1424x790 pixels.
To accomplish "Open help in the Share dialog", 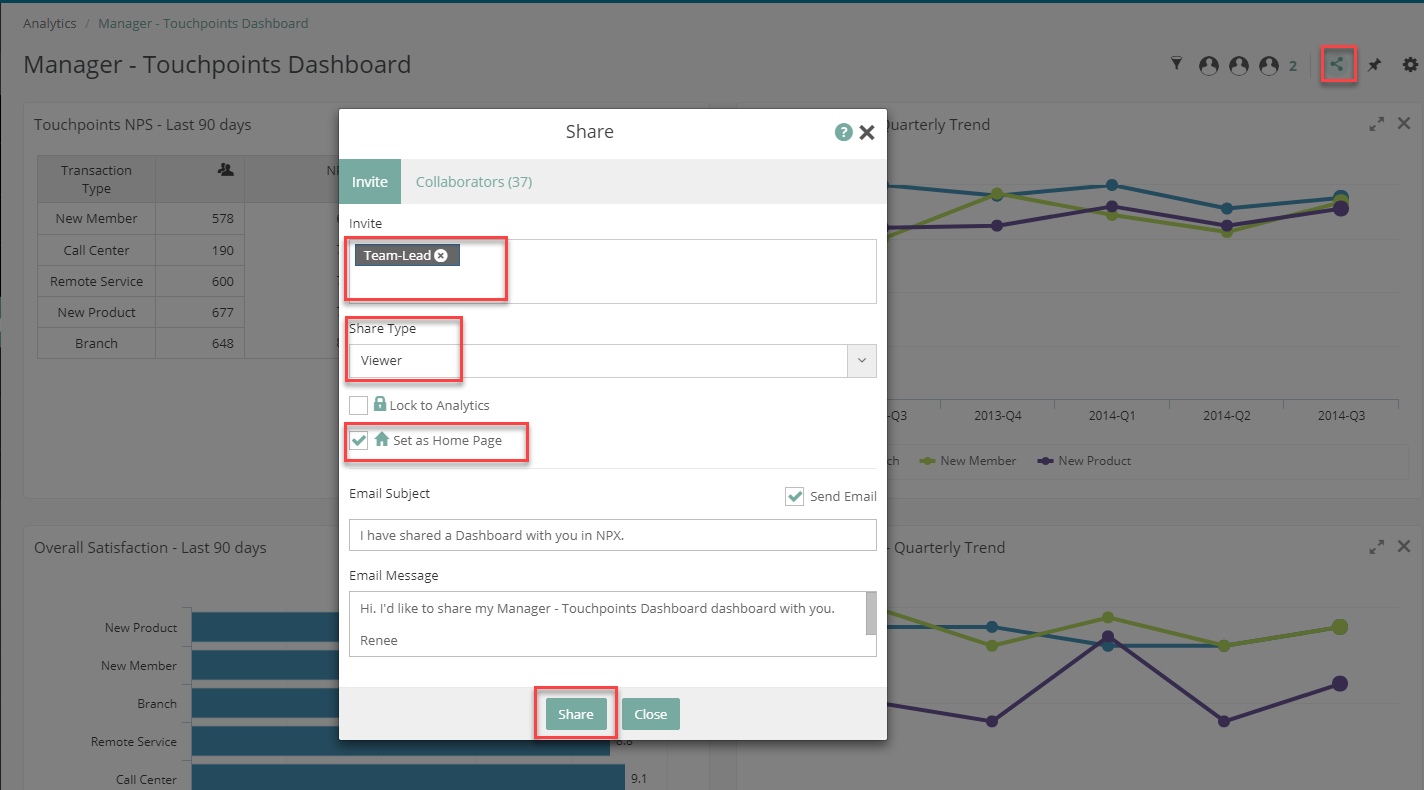I will [843, 132].
